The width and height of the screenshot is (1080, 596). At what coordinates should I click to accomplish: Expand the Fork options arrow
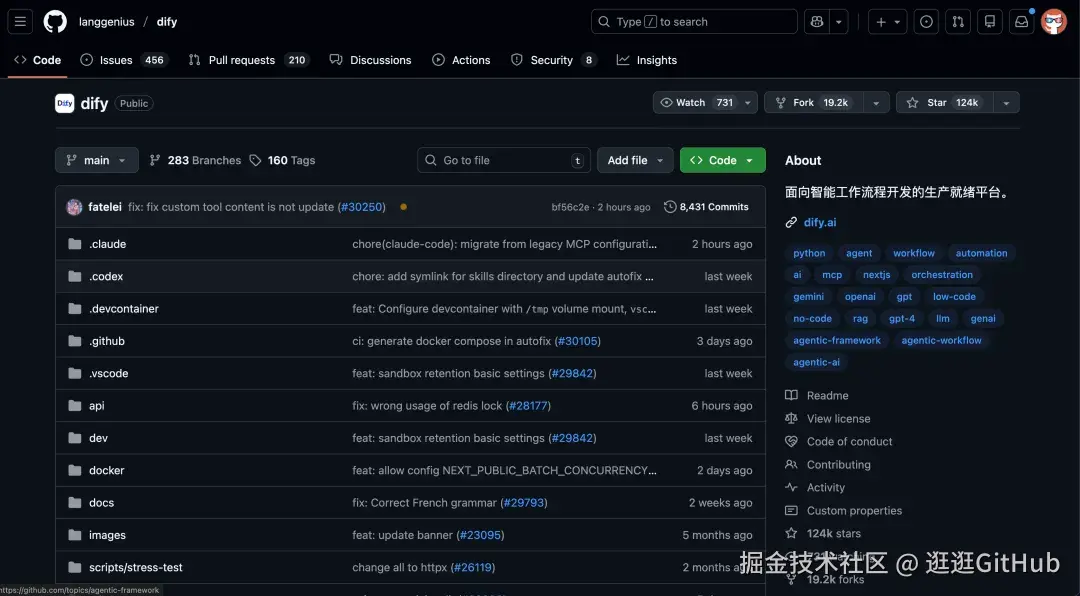876,103
